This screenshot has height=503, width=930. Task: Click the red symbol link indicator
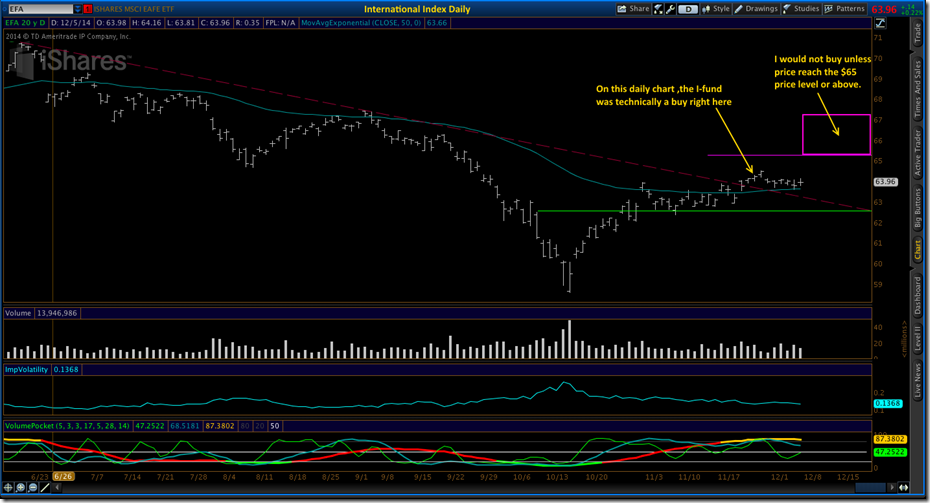pyautogui.click(x=88, y=9)
